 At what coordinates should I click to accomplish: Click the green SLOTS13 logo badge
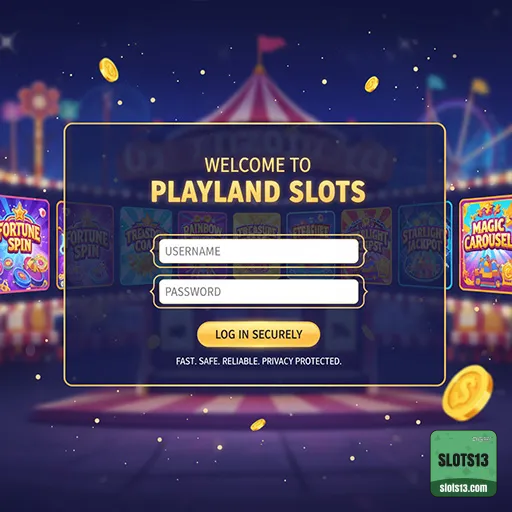pos(463,463)
